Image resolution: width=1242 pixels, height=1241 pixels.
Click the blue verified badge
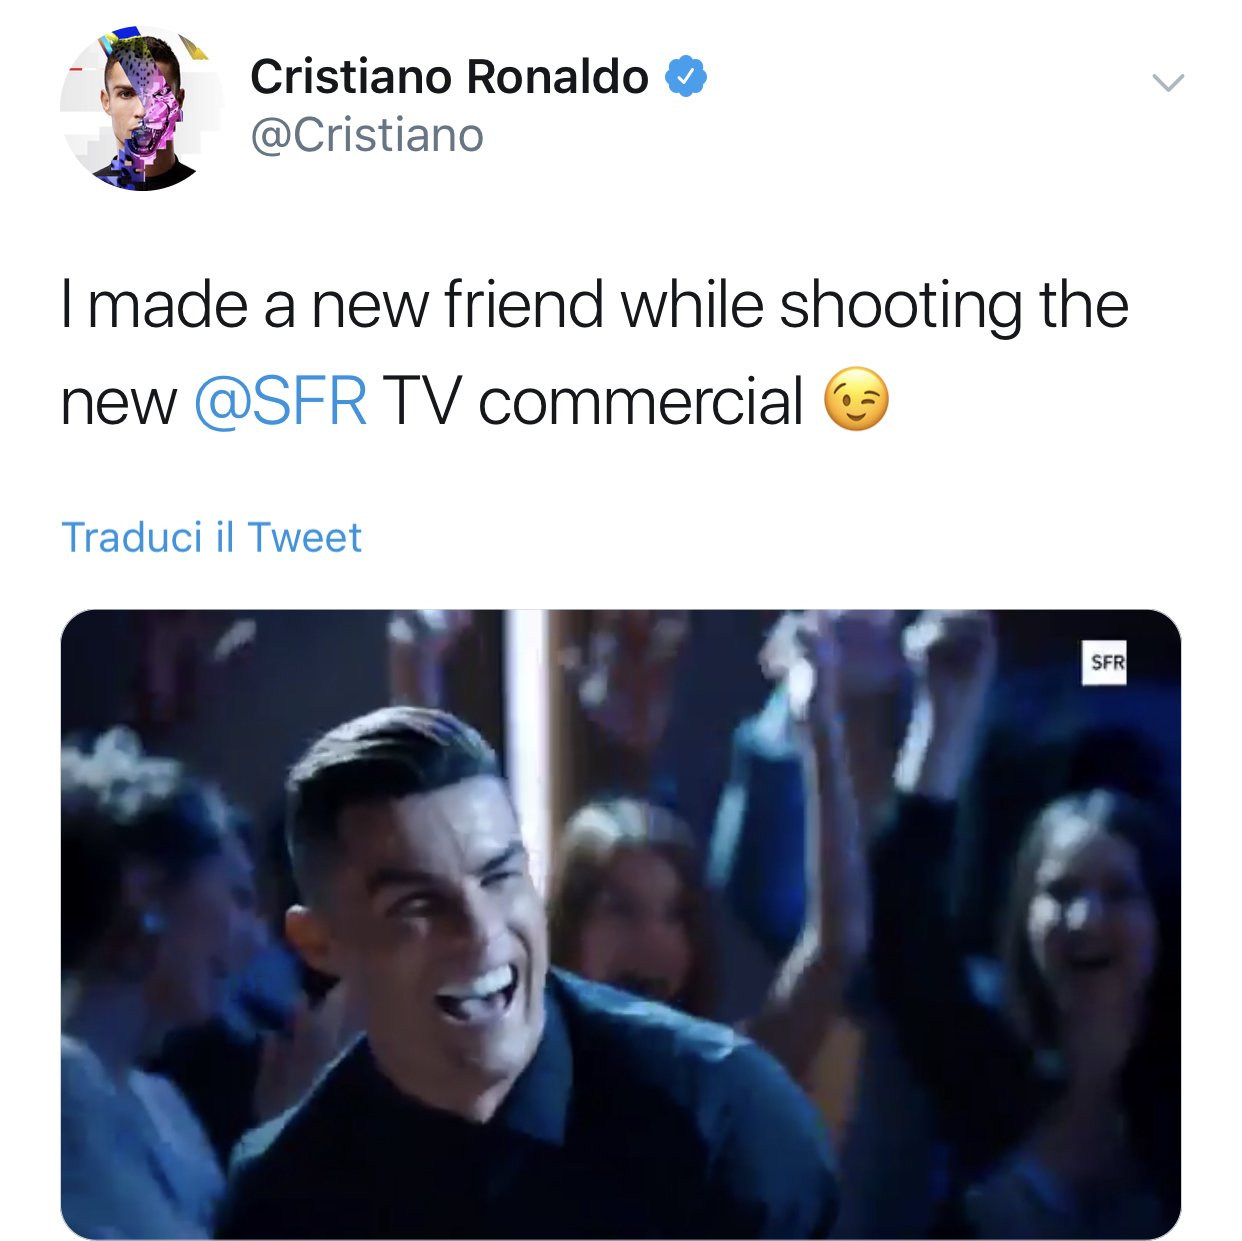(686, 77)
